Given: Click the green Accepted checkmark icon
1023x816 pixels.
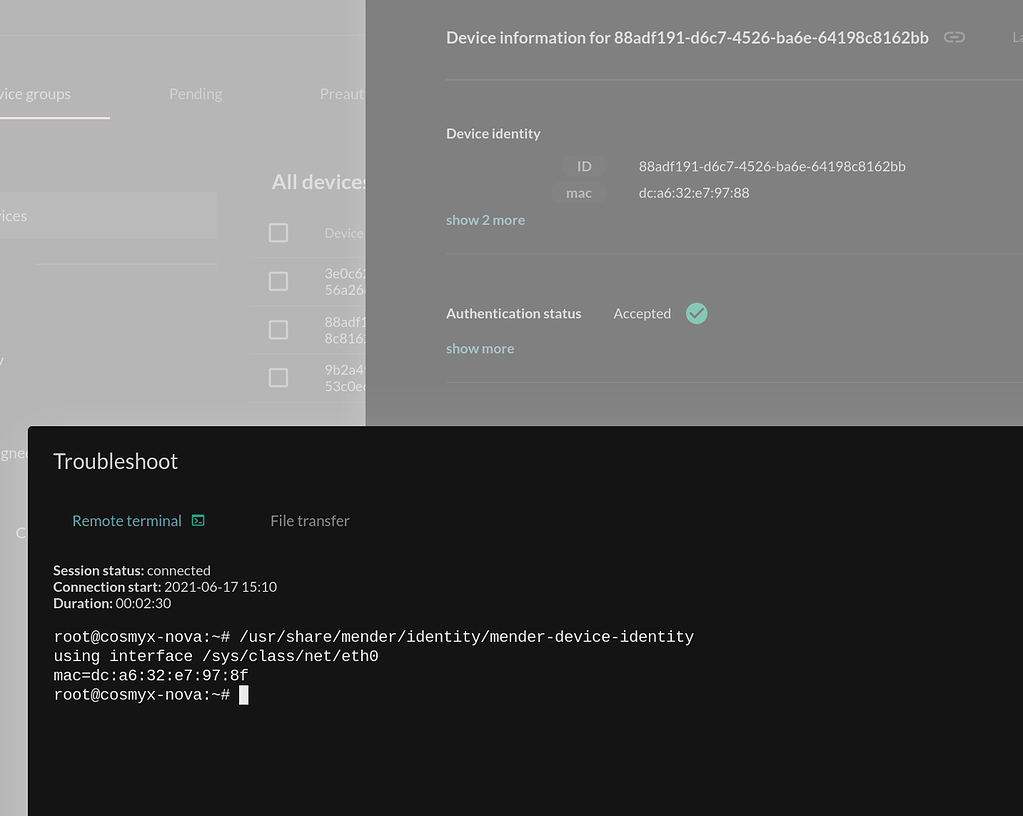Looking at the screenshot, I should pyautogui.click(x=696, y=313).
